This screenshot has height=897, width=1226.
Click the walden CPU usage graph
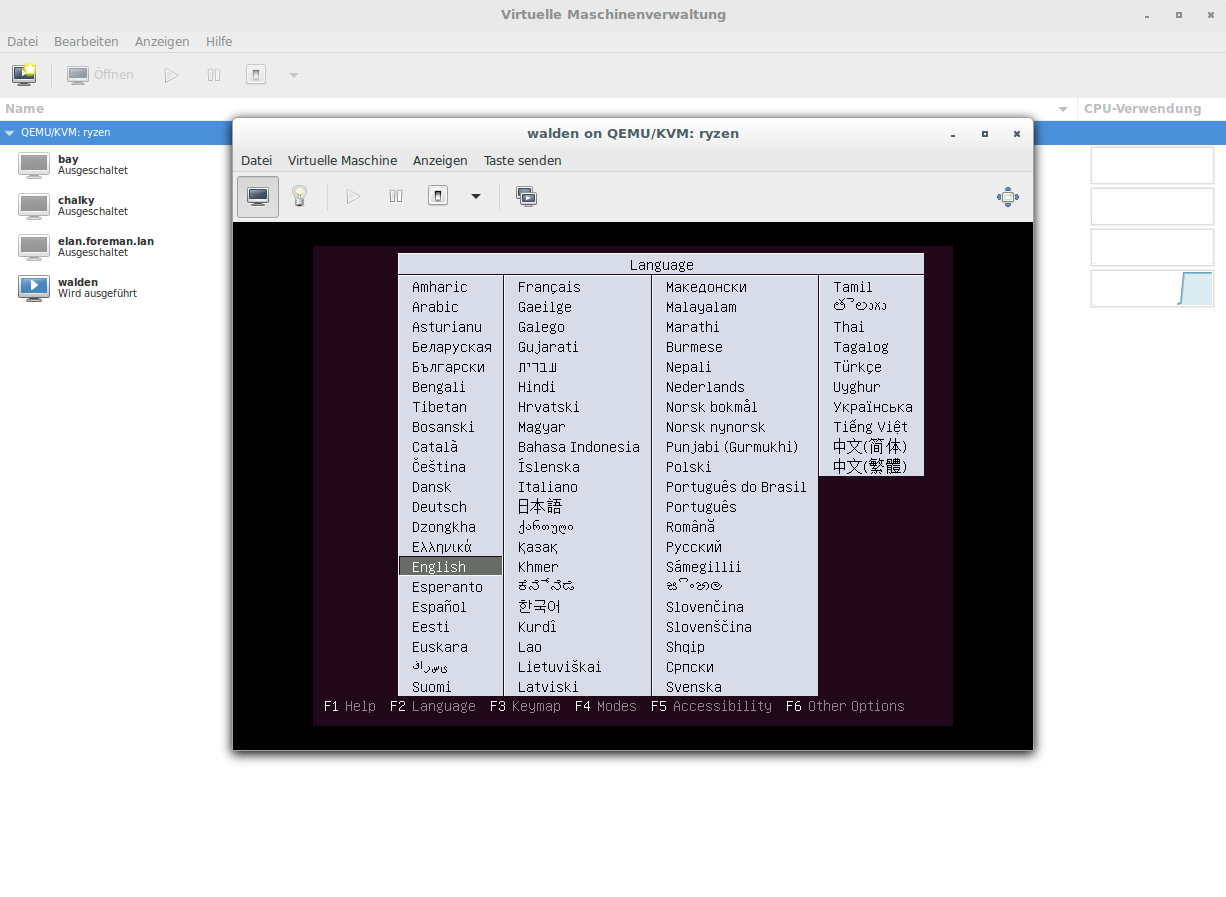point(1152,288)
